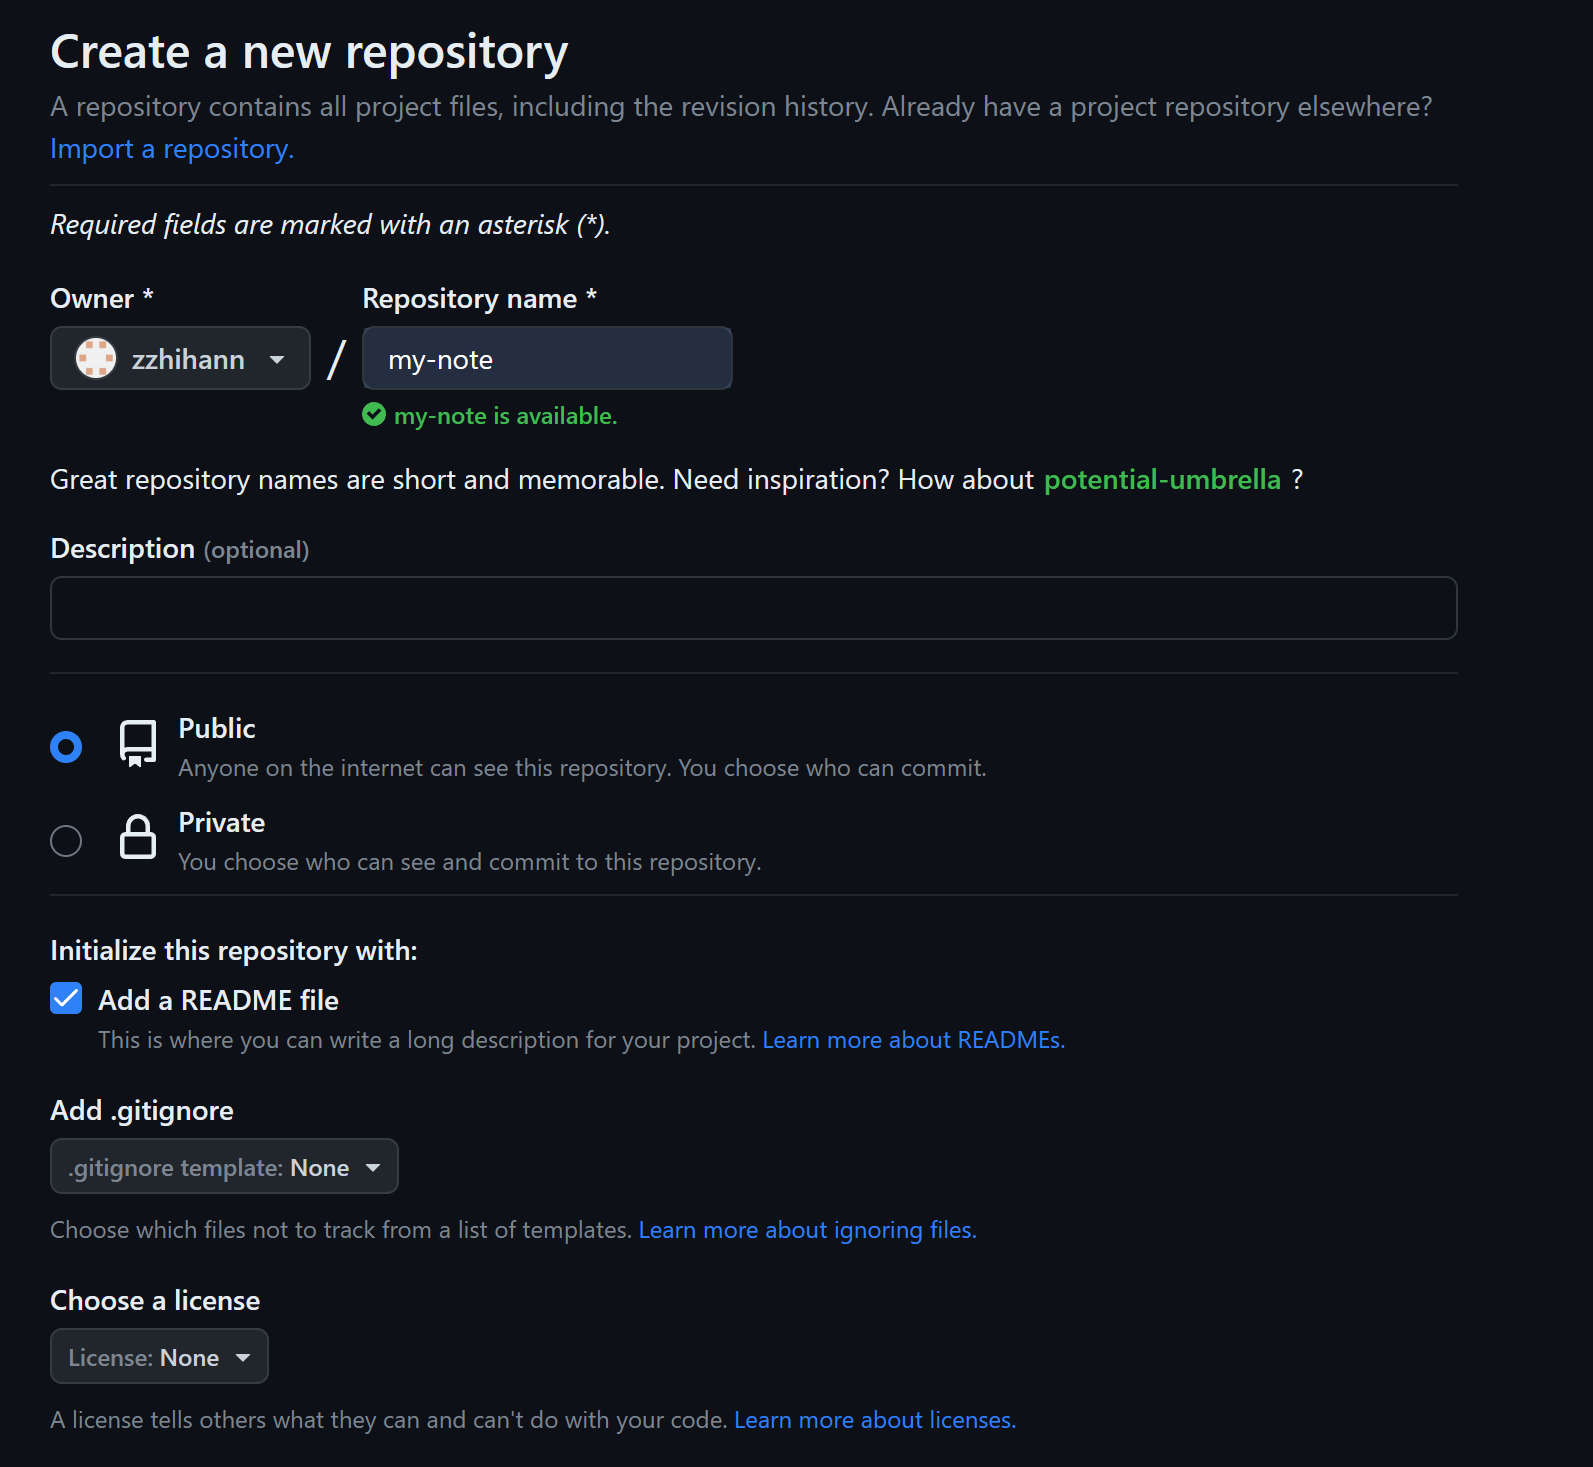Click the Public option label text
Image resolution: width=1593 pixels, height=1467 pixels.
tap(216, 728)
